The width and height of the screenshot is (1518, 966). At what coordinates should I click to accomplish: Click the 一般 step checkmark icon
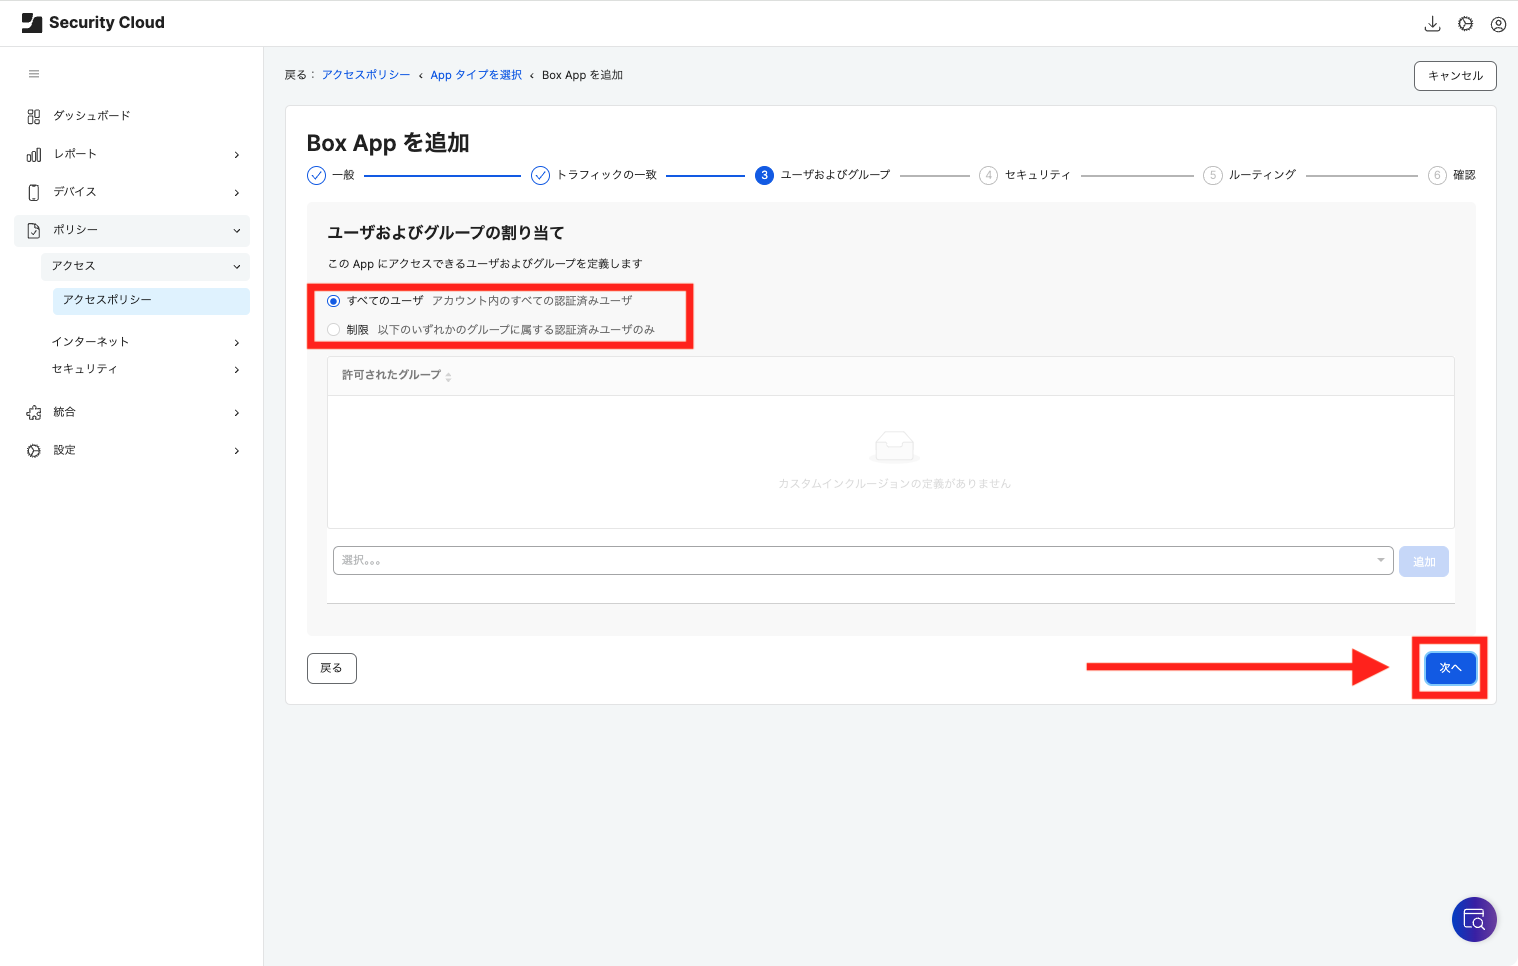[316, 175]
